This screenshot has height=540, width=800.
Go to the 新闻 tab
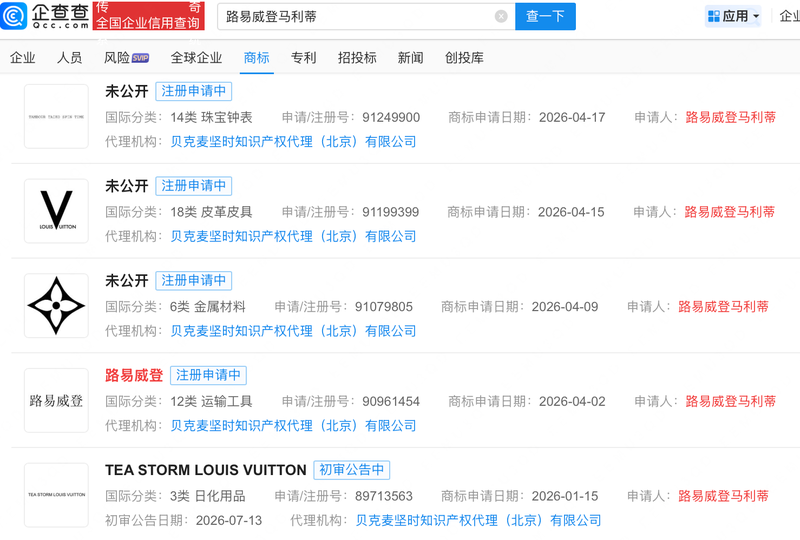click(411, 58)
